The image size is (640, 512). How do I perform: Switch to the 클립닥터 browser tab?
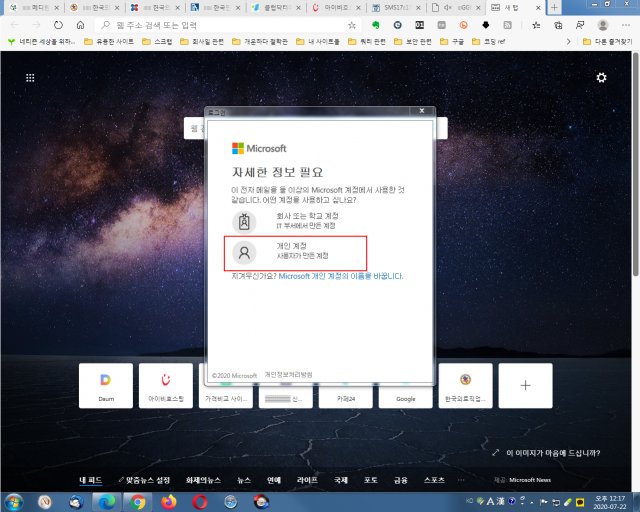pos(277,8)
